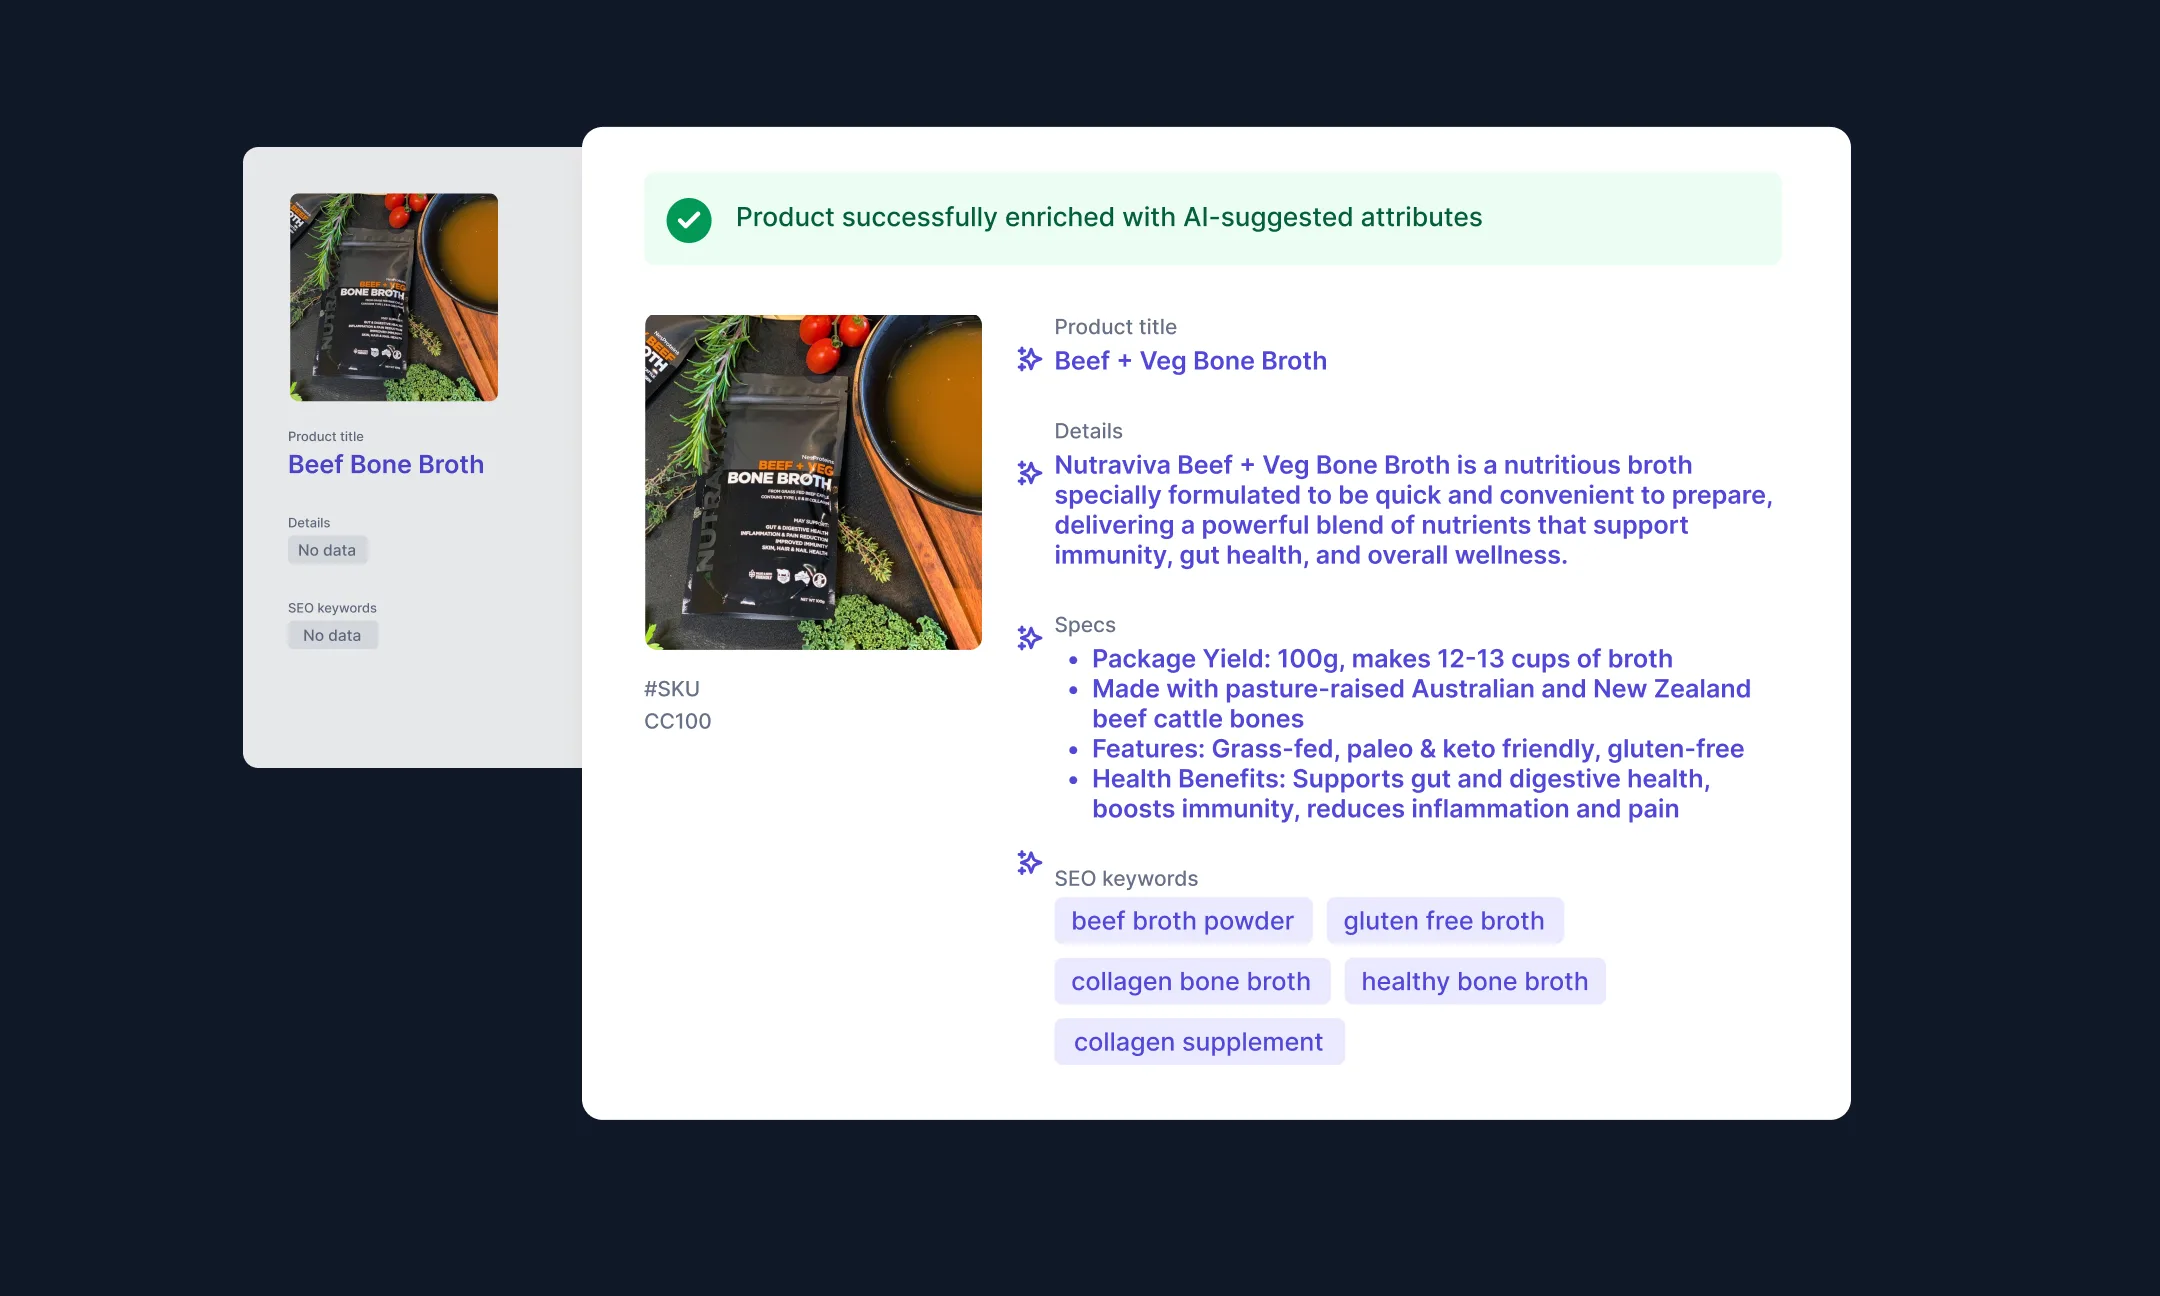
Task: Click the small product thumbnail in left card
Action: pos(394,297)
